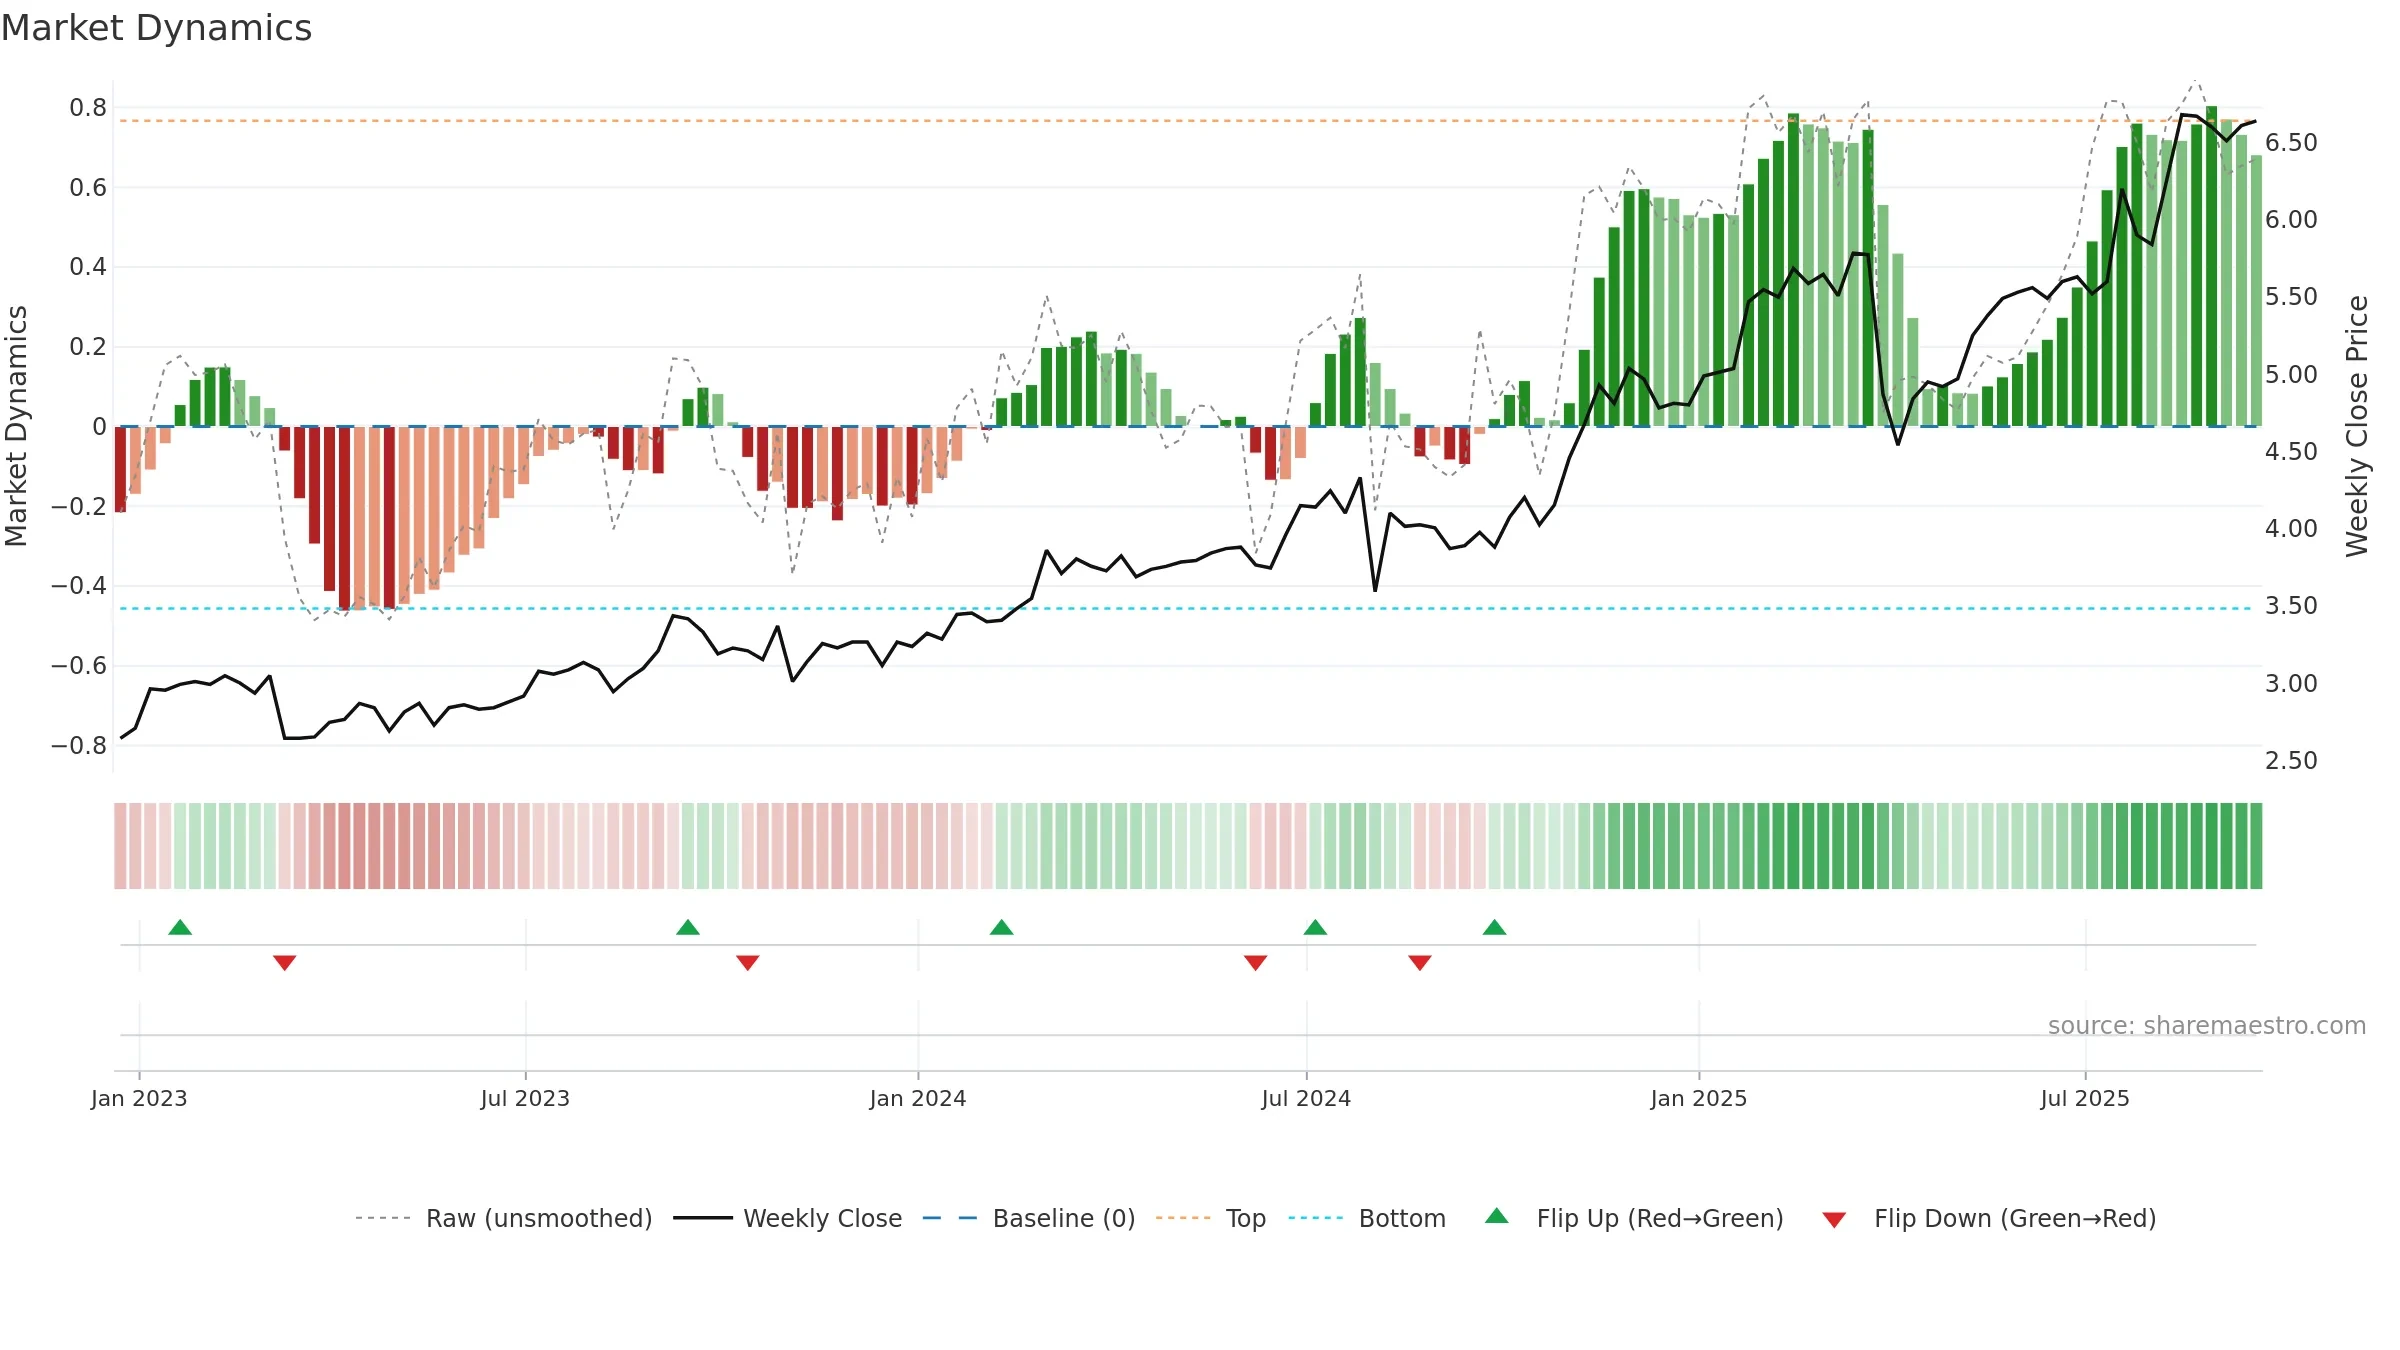
Task: Toggle the Bottom legend entry
Action: [x=1367, y=1218]
